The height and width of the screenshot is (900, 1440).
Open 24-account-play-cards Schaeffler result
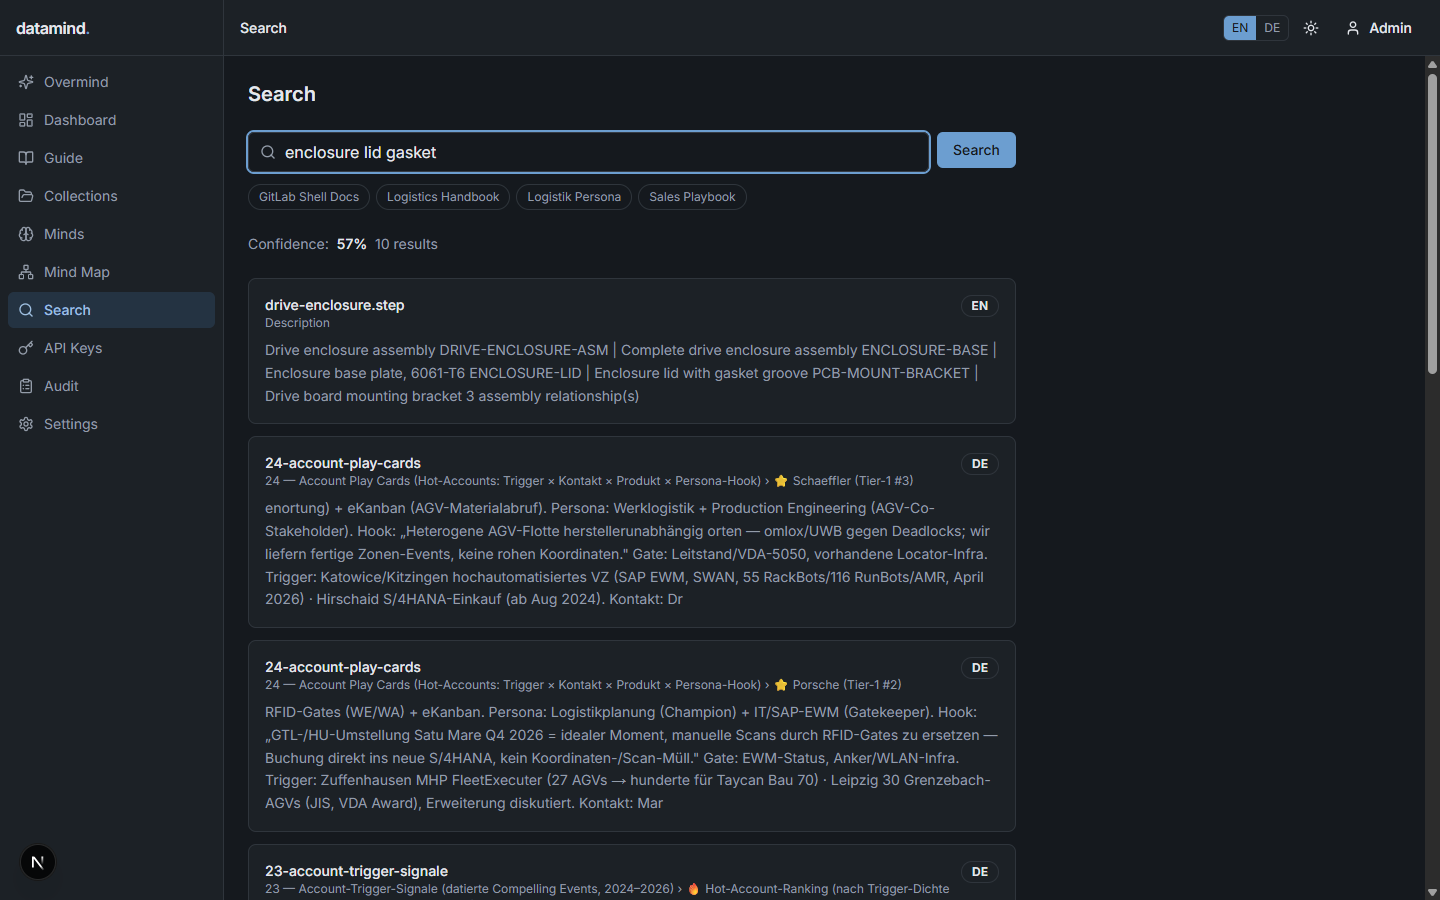pyautogui.click(x=632, y=532)
